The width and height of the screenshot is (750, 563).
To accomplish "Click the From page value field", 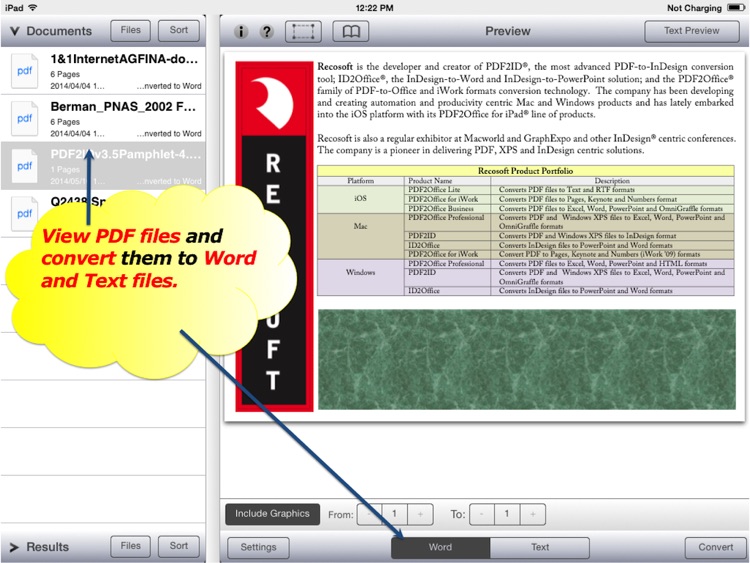I will [394, 514].
